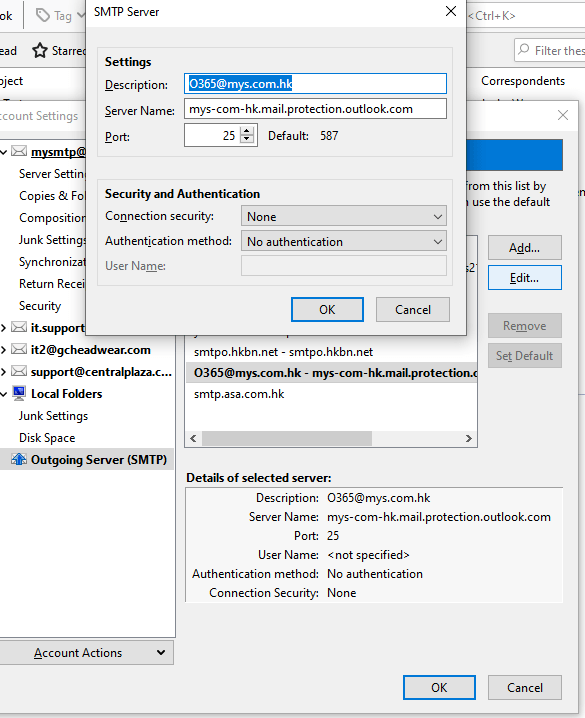Select Junk Settings under Local Folders

coord(53,416)
